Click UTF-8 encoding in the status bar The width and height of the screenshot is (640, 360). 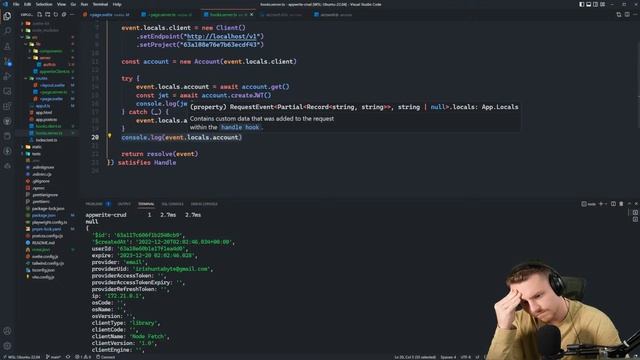pyautogui.click(x=466, y=357)
